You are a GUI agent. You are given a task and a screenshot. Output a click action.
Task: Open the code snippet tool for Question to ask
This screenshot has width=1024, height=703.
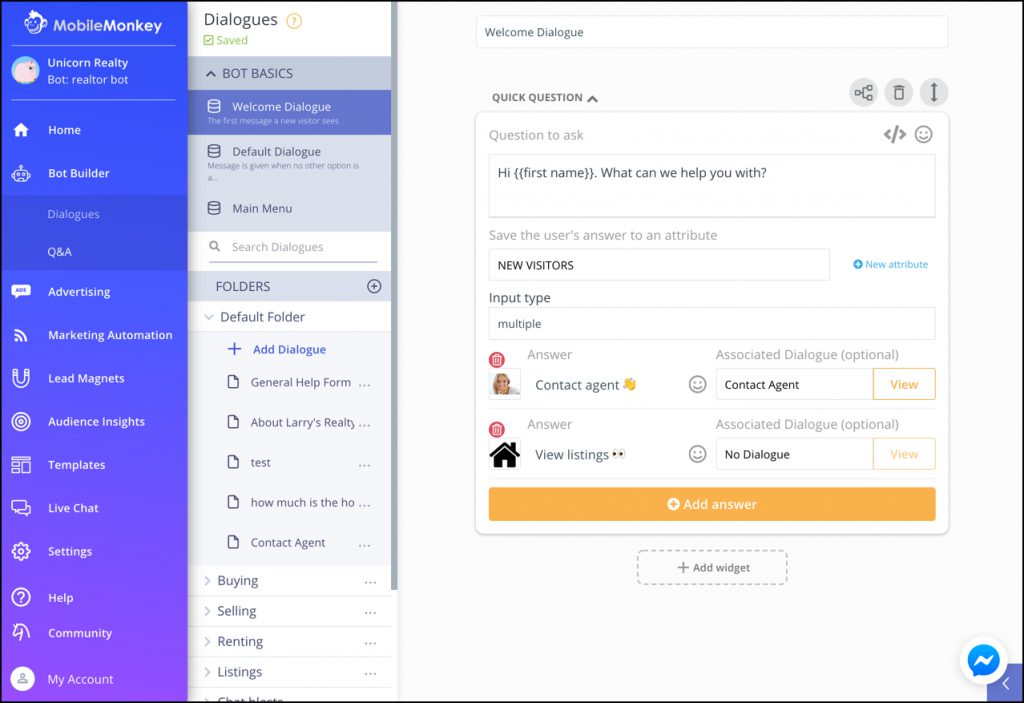[x=895, y=133]
